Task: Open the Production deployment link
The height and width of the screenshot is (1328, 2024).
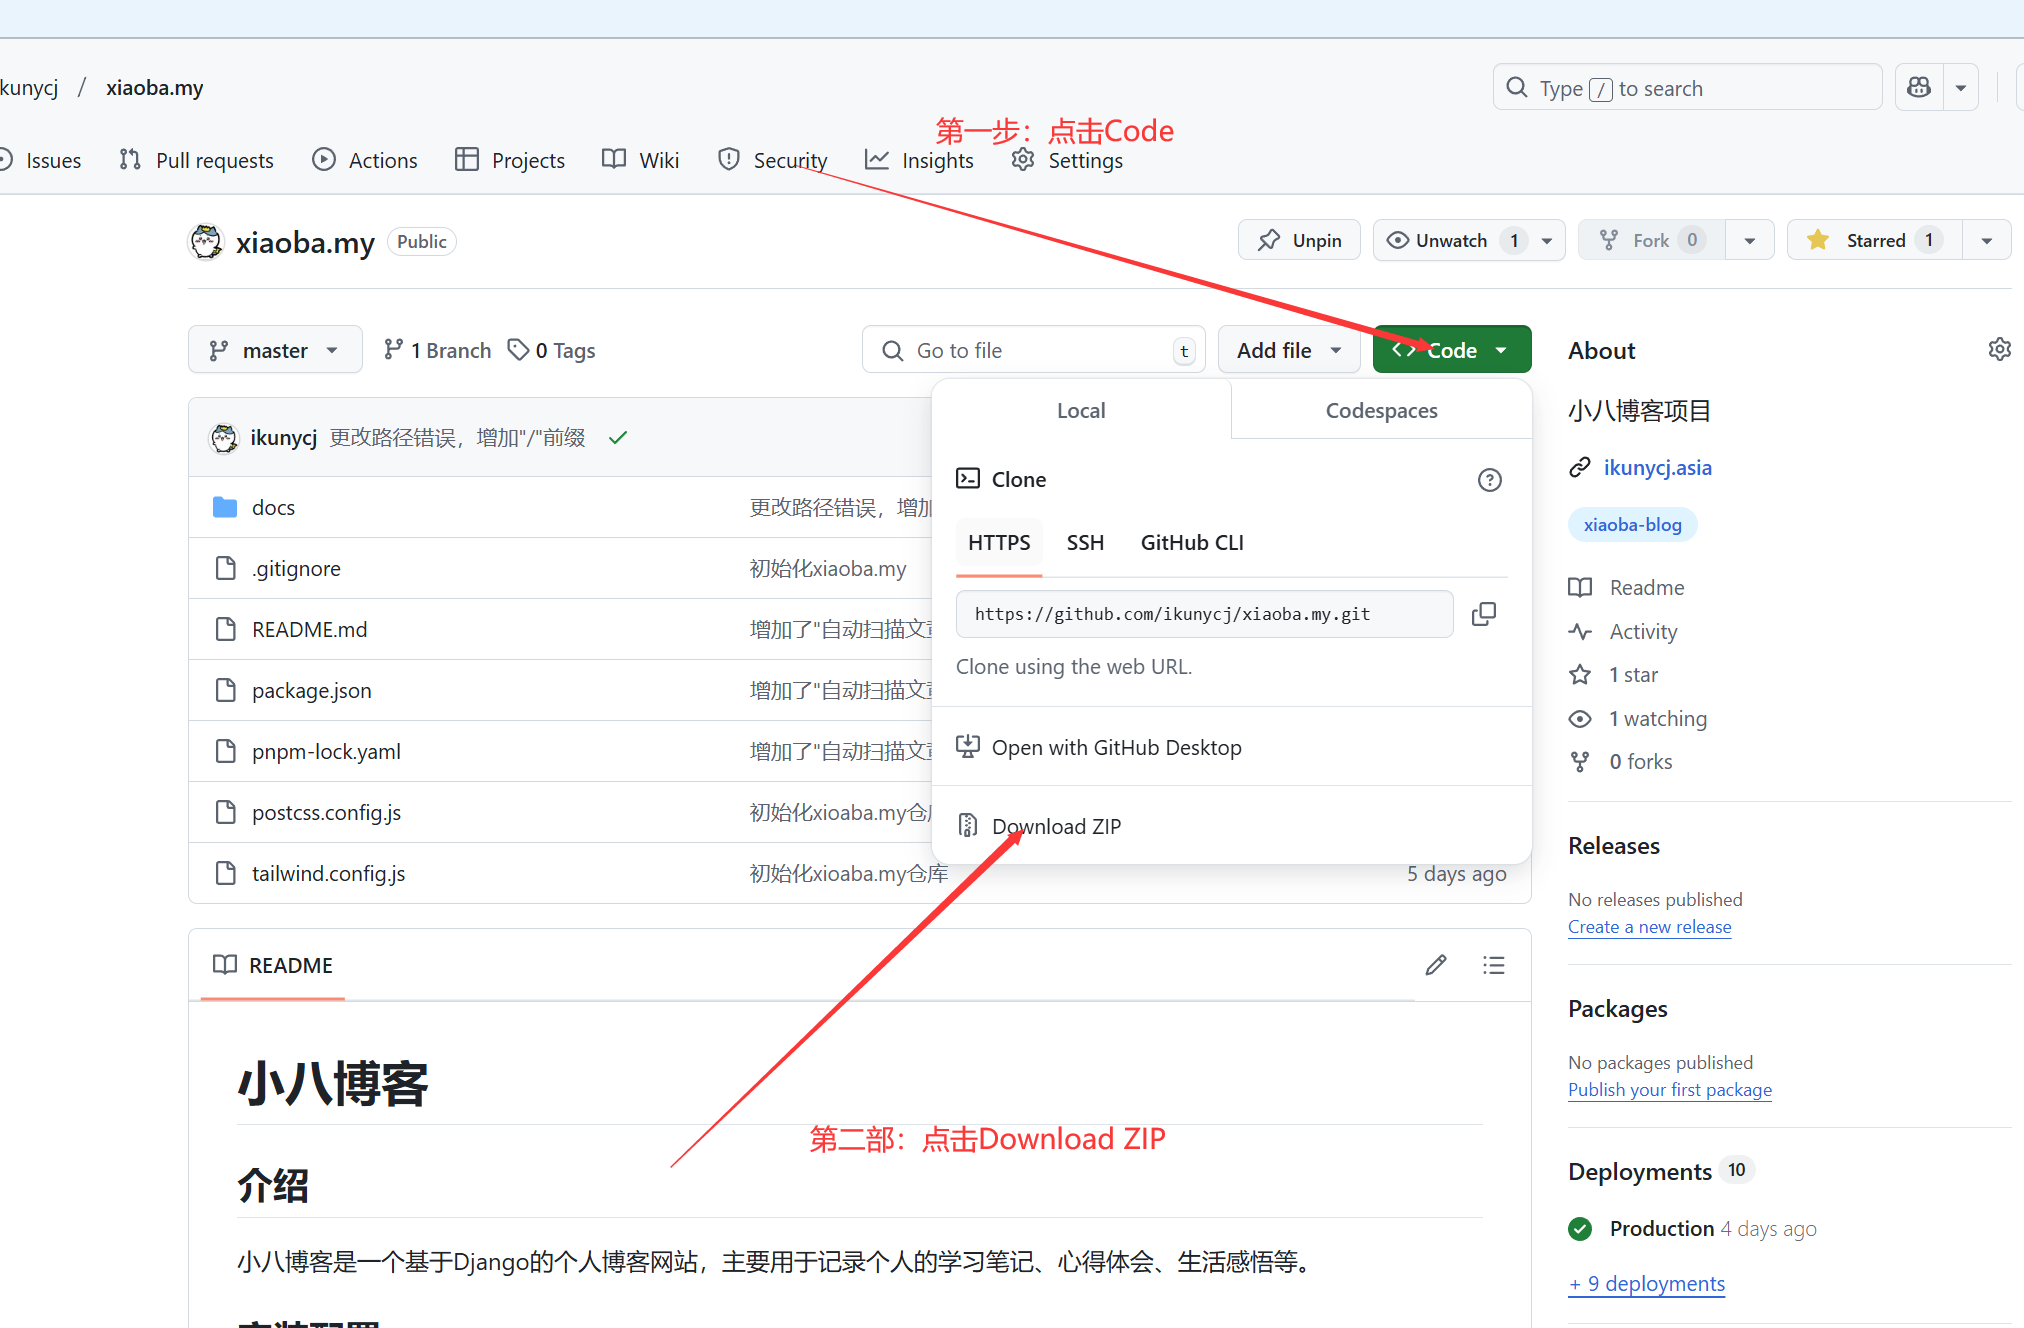Action: [1662, 1229]
